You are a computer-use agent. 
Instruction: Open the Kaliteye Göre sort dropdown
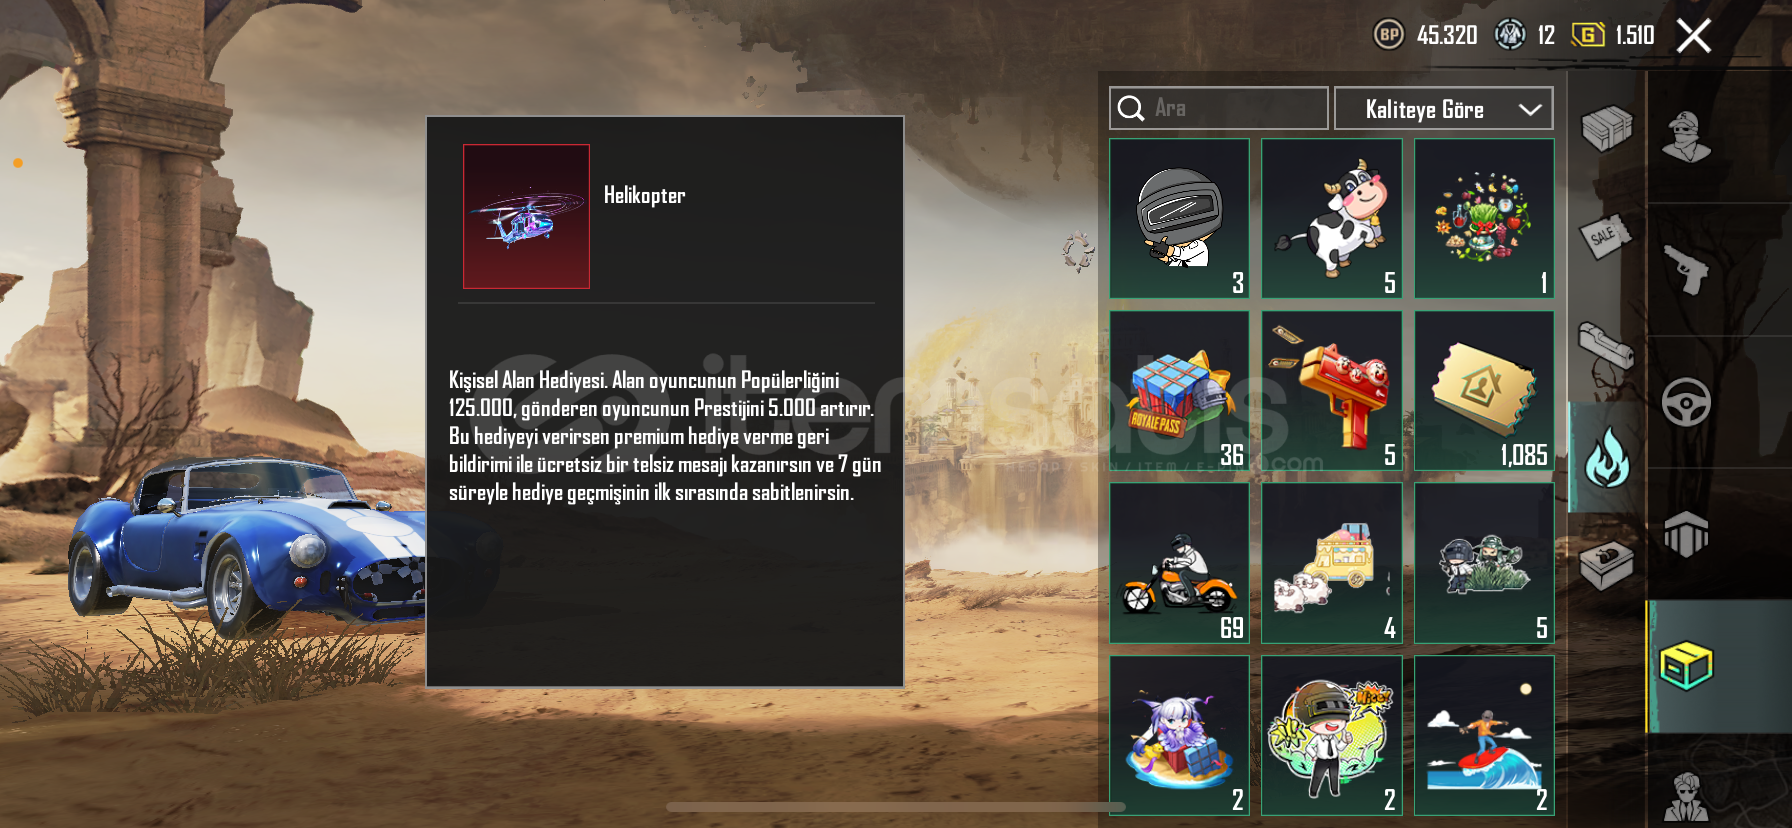point(1443,108)
